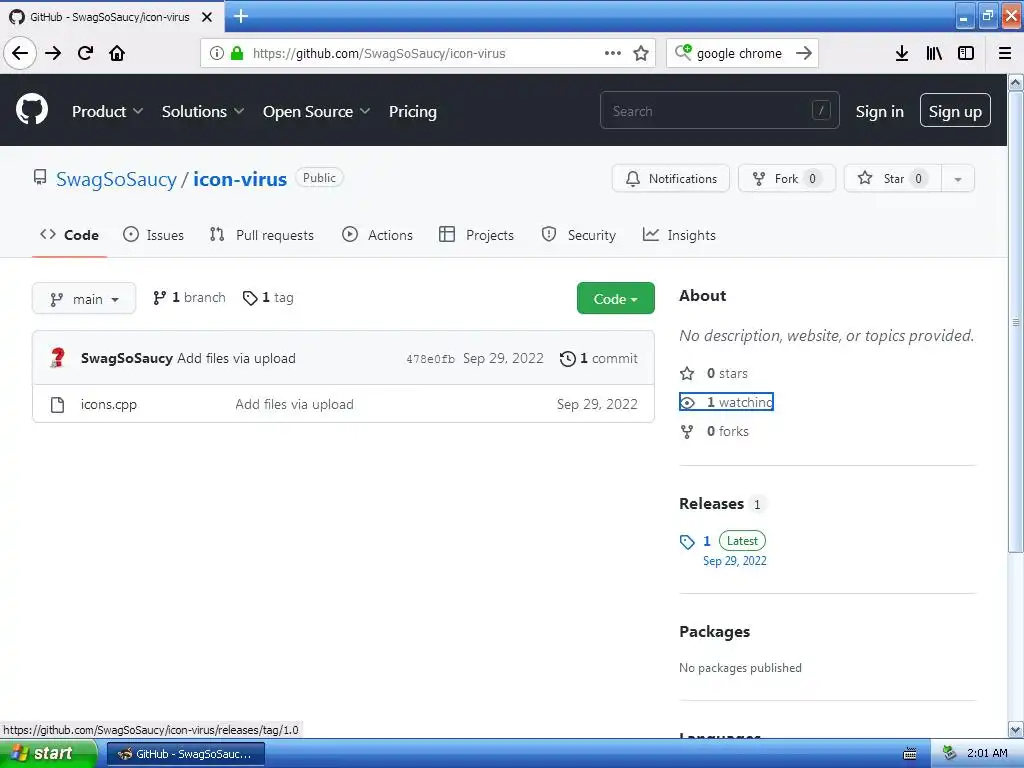Click the page vertical scrollbar thumb
The width and height of the screenshot is (1024, 768).
click(1016, 321)
